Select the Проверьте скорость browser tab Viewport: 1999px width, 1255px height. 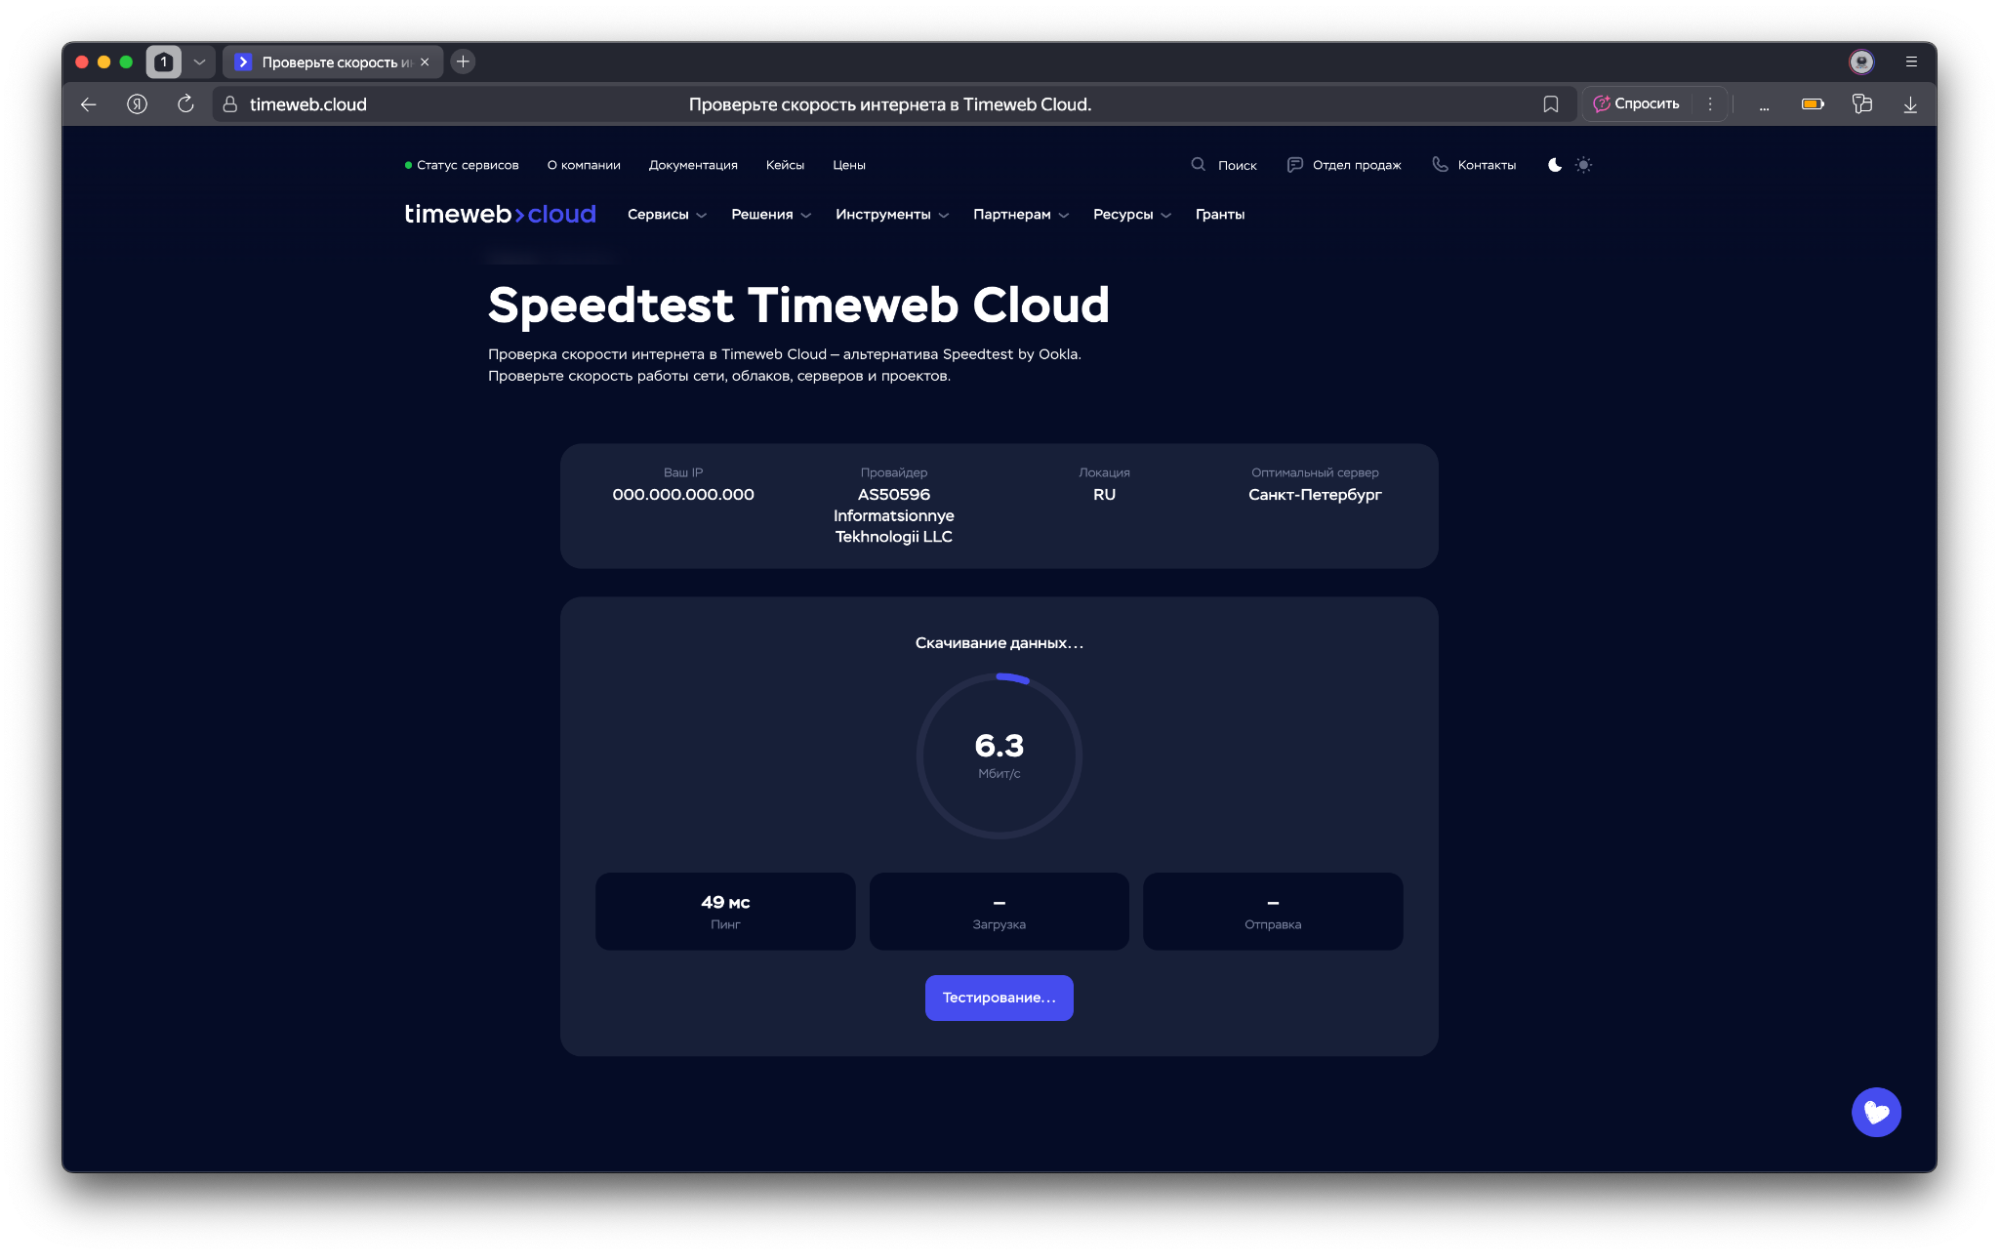coord(332,62)
